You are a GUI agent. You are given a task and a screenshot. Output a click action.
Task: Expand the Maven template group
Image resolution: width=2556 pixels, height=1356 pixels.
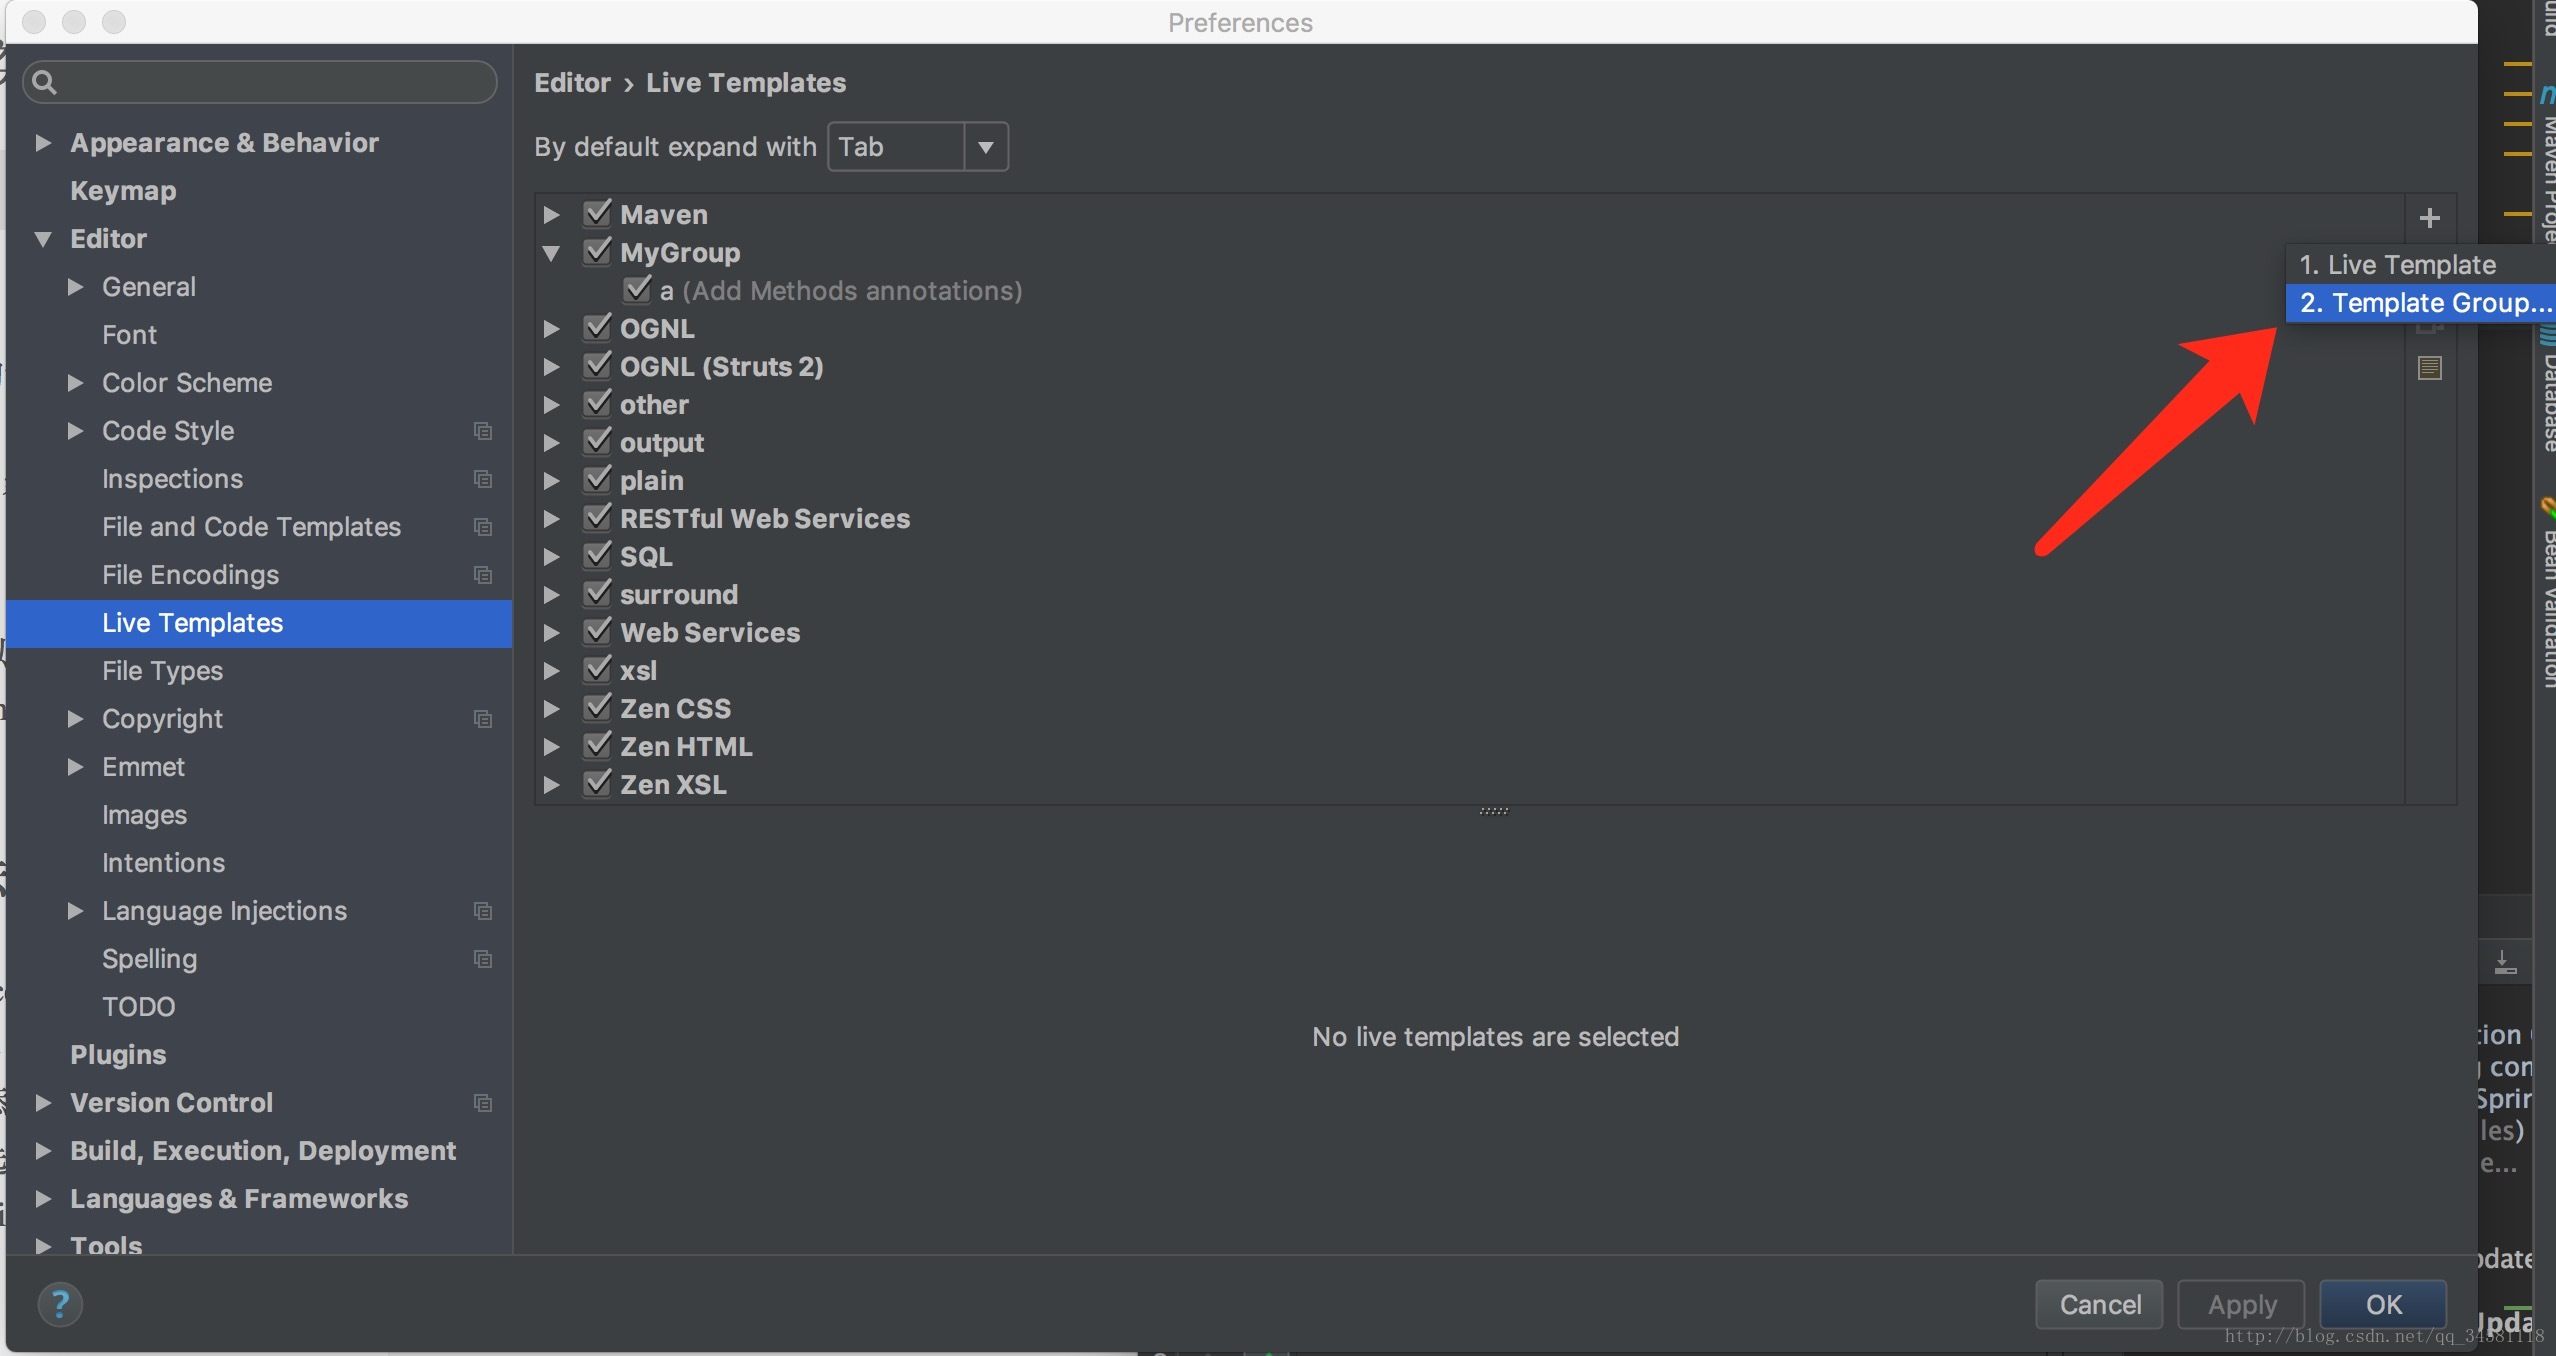(x=554, y=213)
